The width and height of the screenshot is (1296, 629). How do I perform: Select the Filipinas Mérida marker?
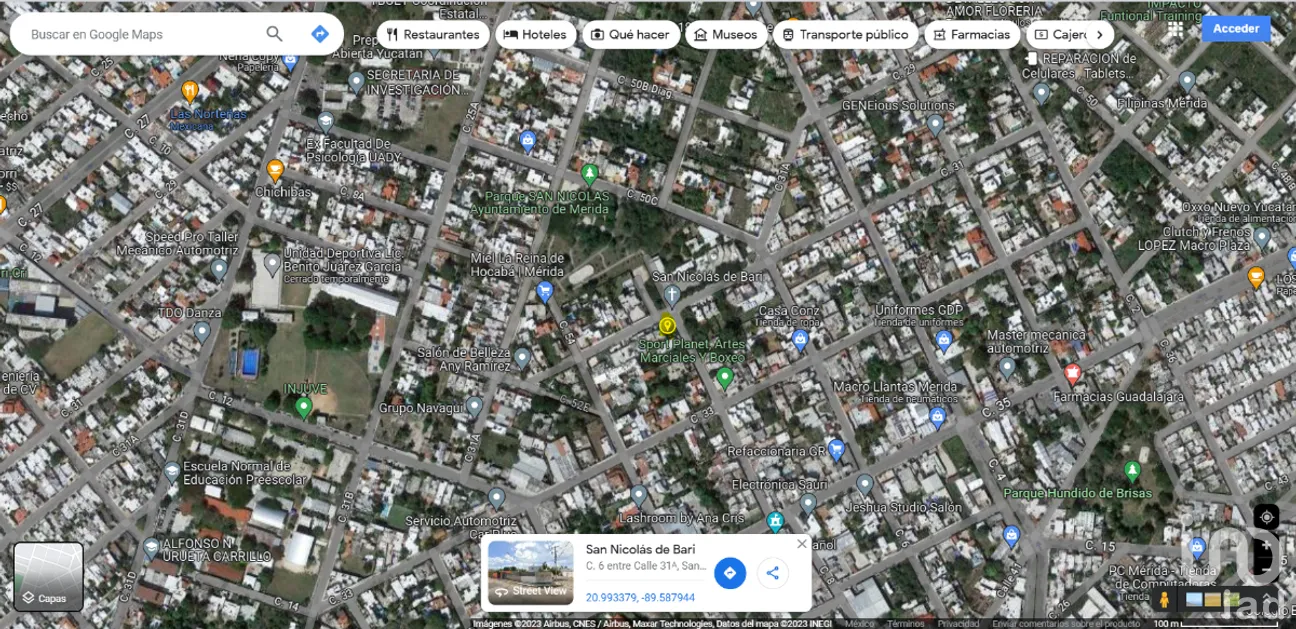pos(1187,82)
